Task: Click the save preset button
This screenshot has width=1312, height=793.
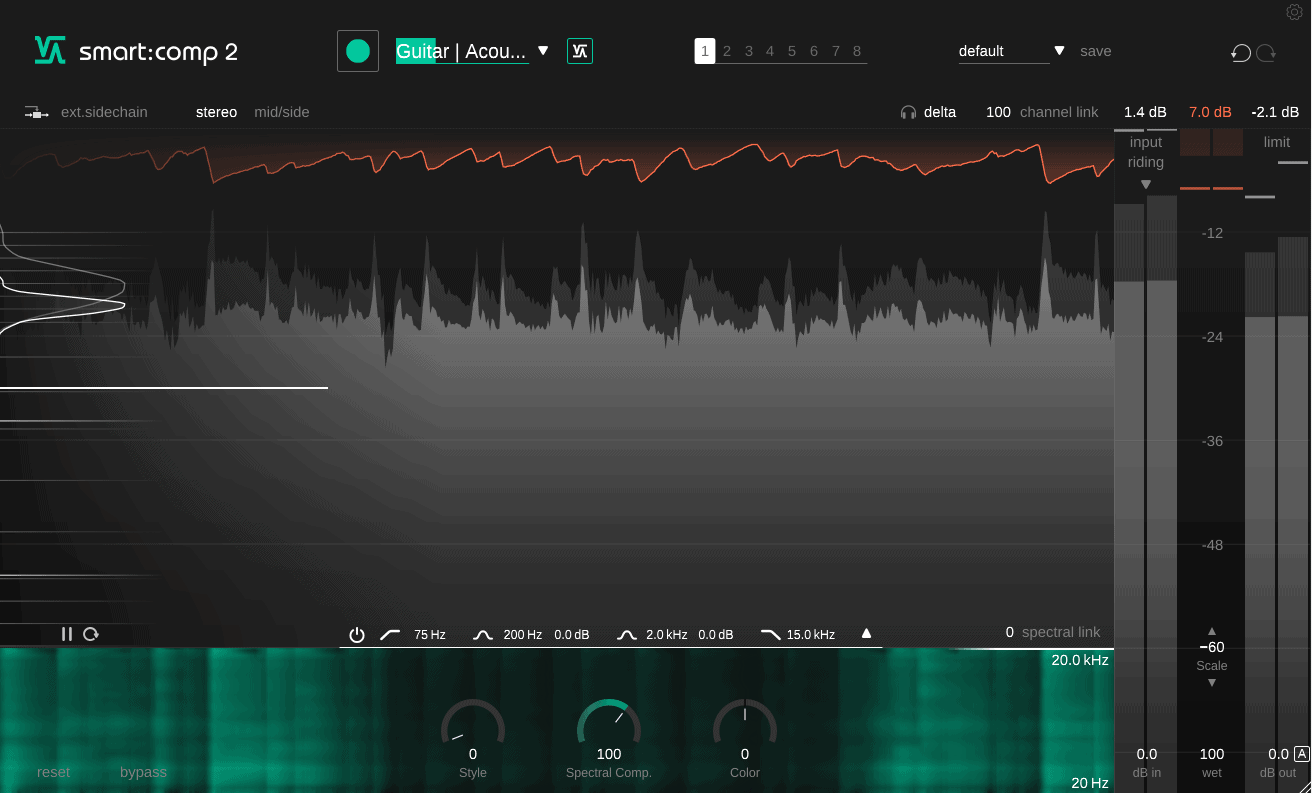Action: (x=1095, y=51)
